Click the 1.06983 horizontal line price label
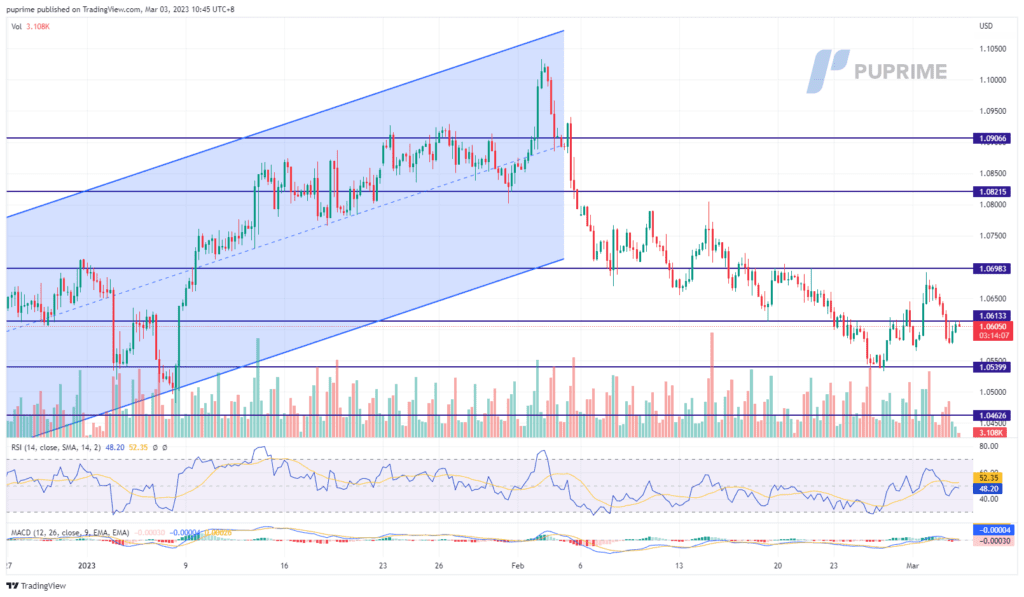The width and height of the screenshot is (1024, 597). (993, 268)
